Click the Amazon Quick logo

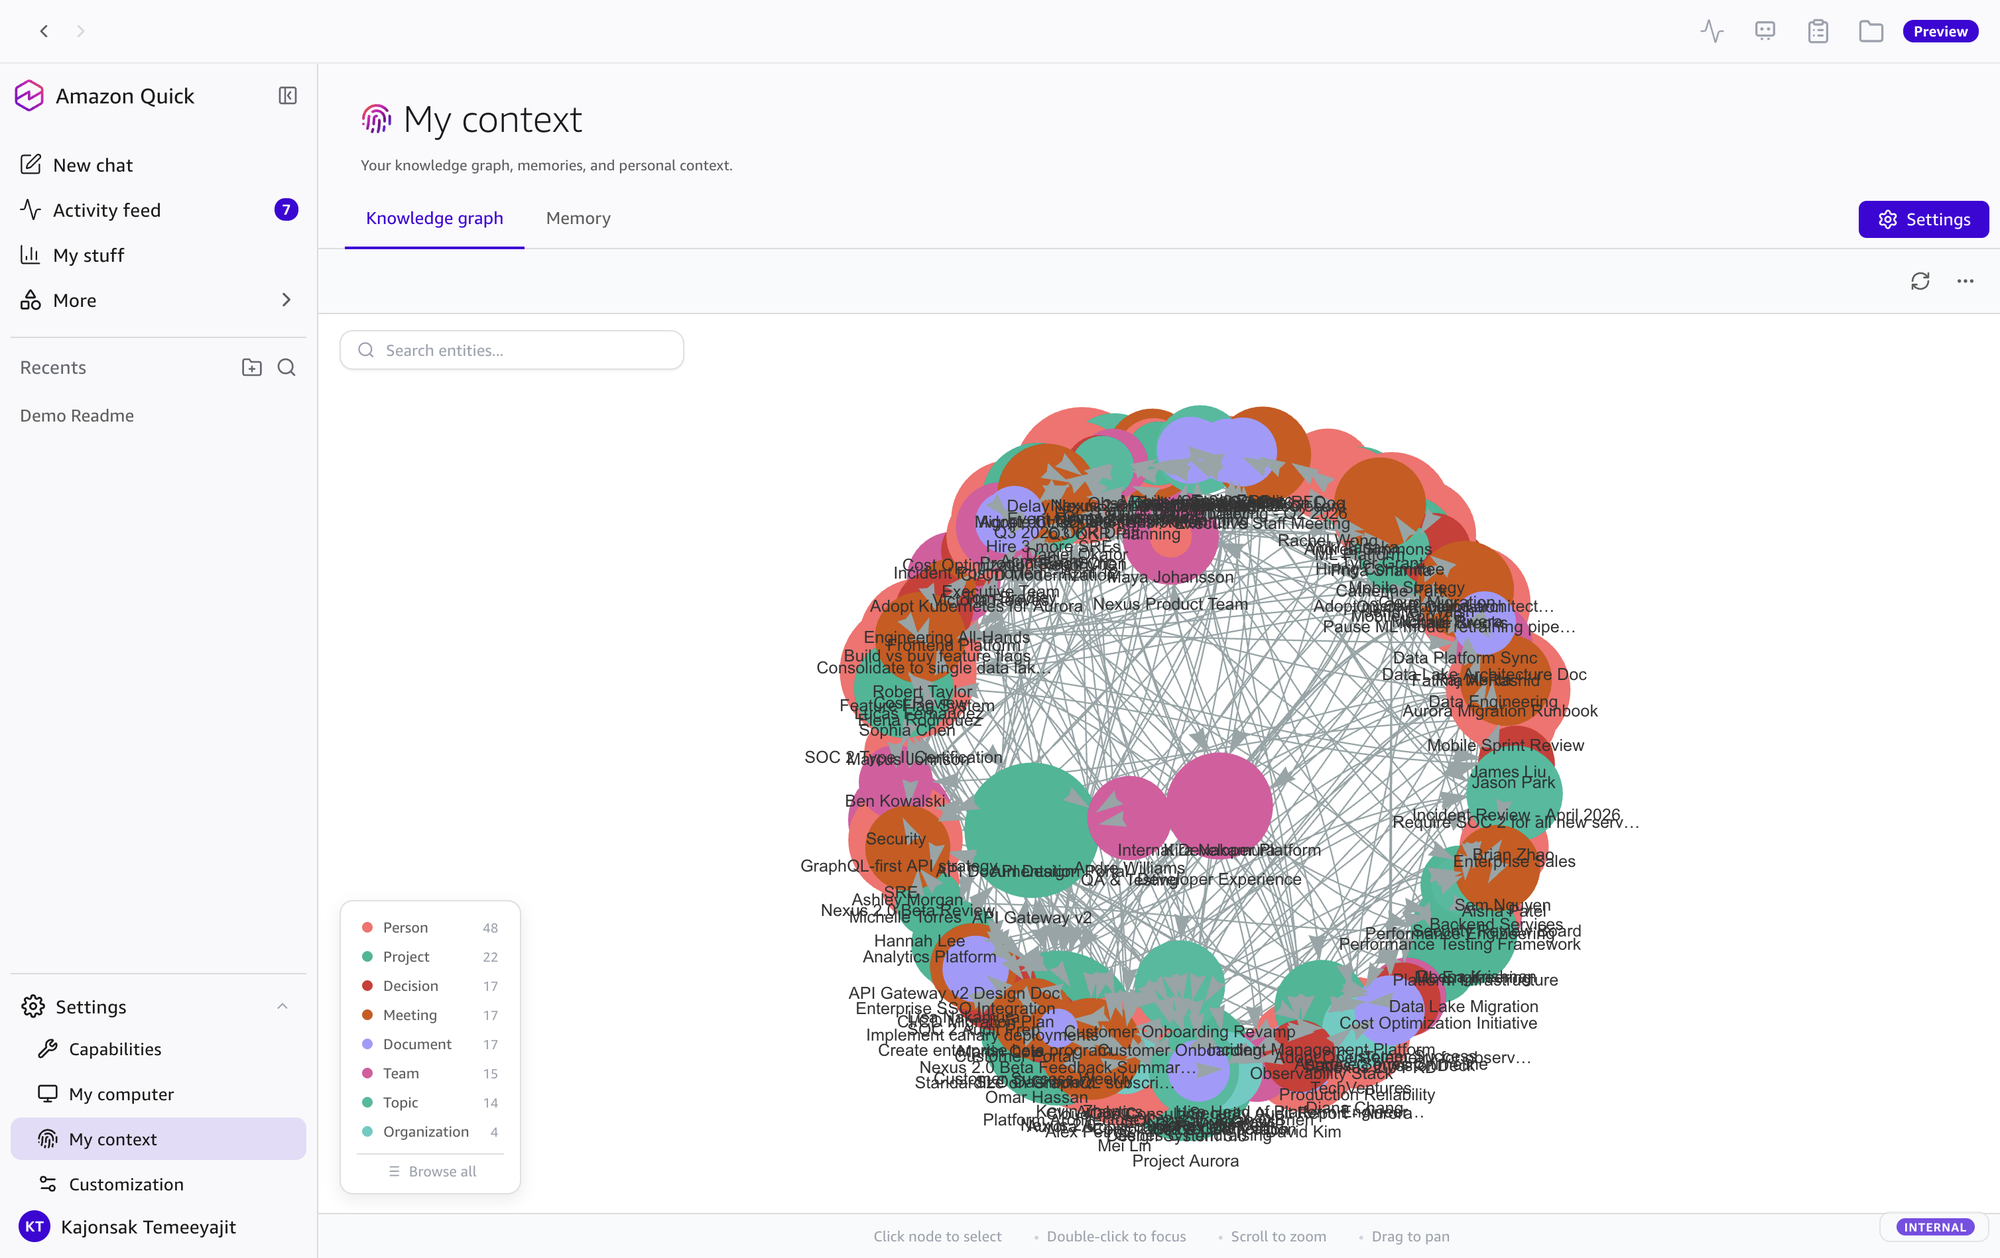point(30,96)
